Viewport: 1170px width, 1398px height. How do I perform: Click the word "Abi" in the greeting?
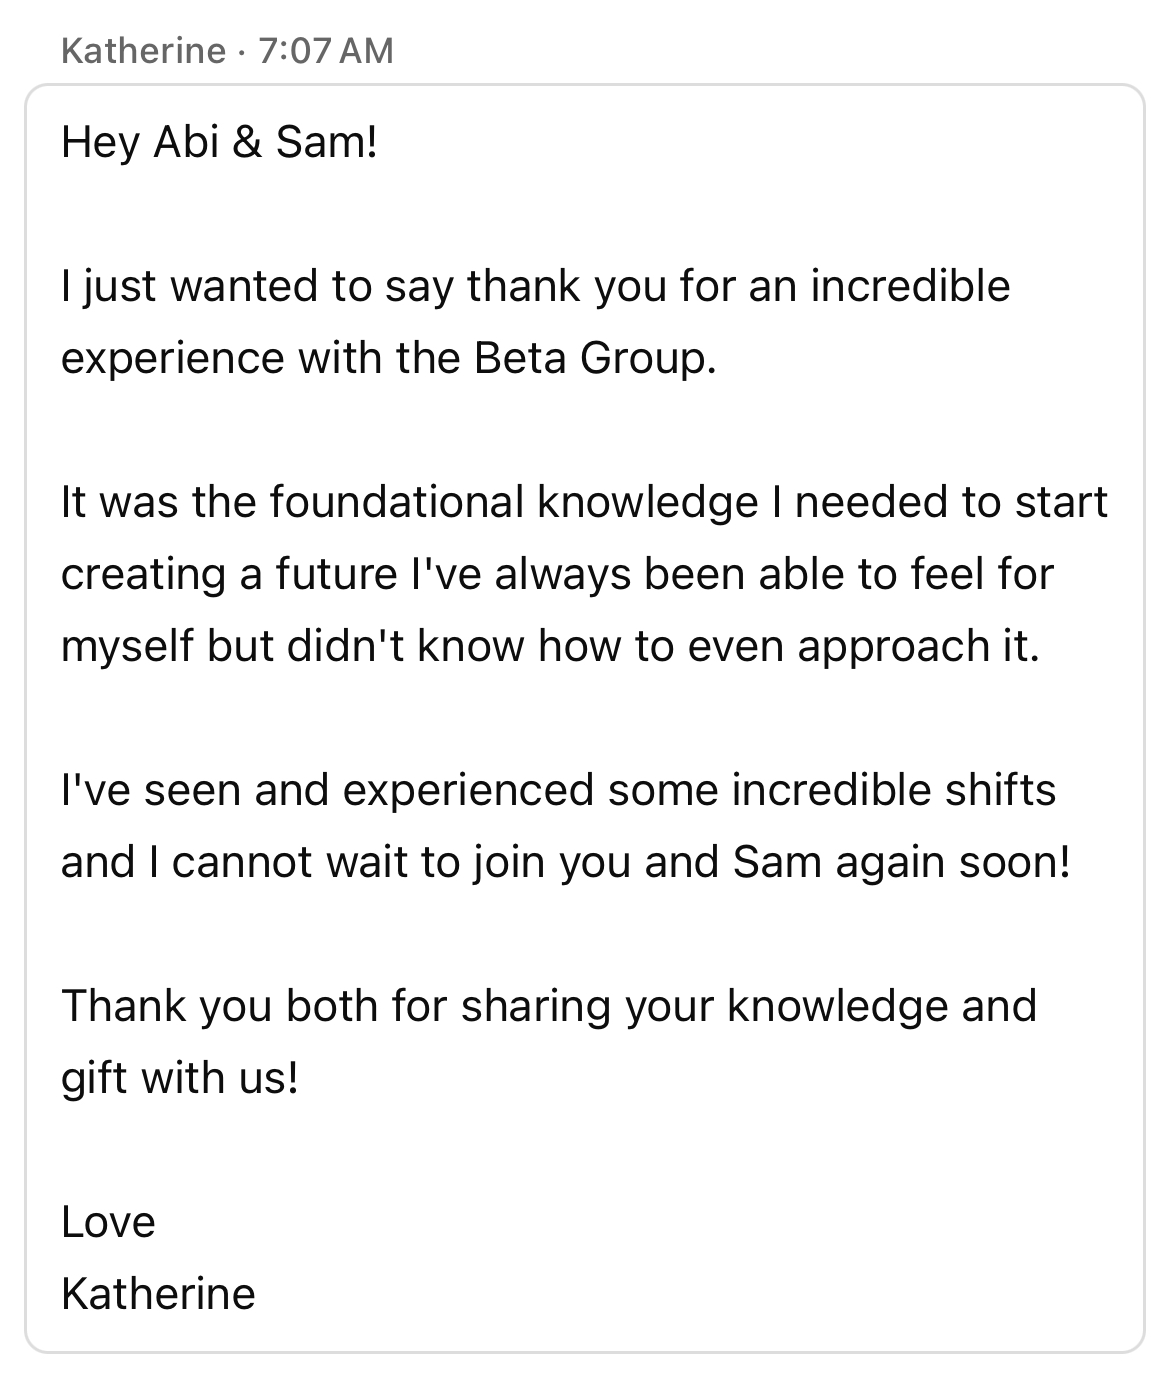point(186,143)
